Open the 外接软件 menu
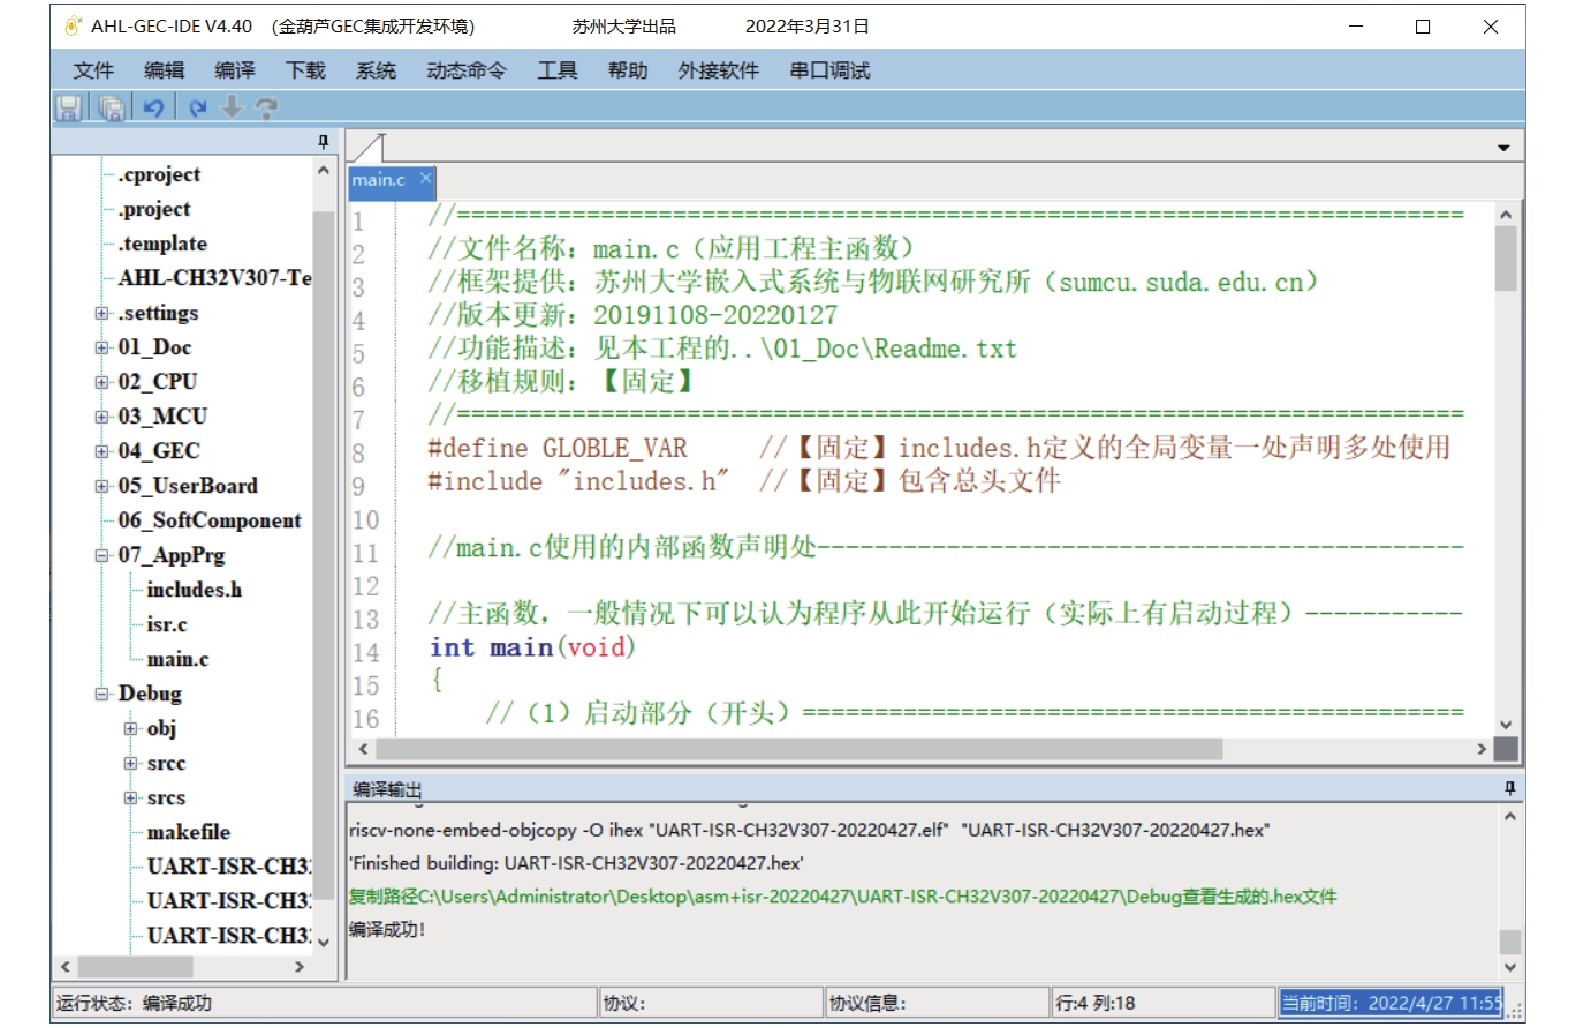Image resolution: width=1575 pixels, height=1028 pixels. click(718, 70)
